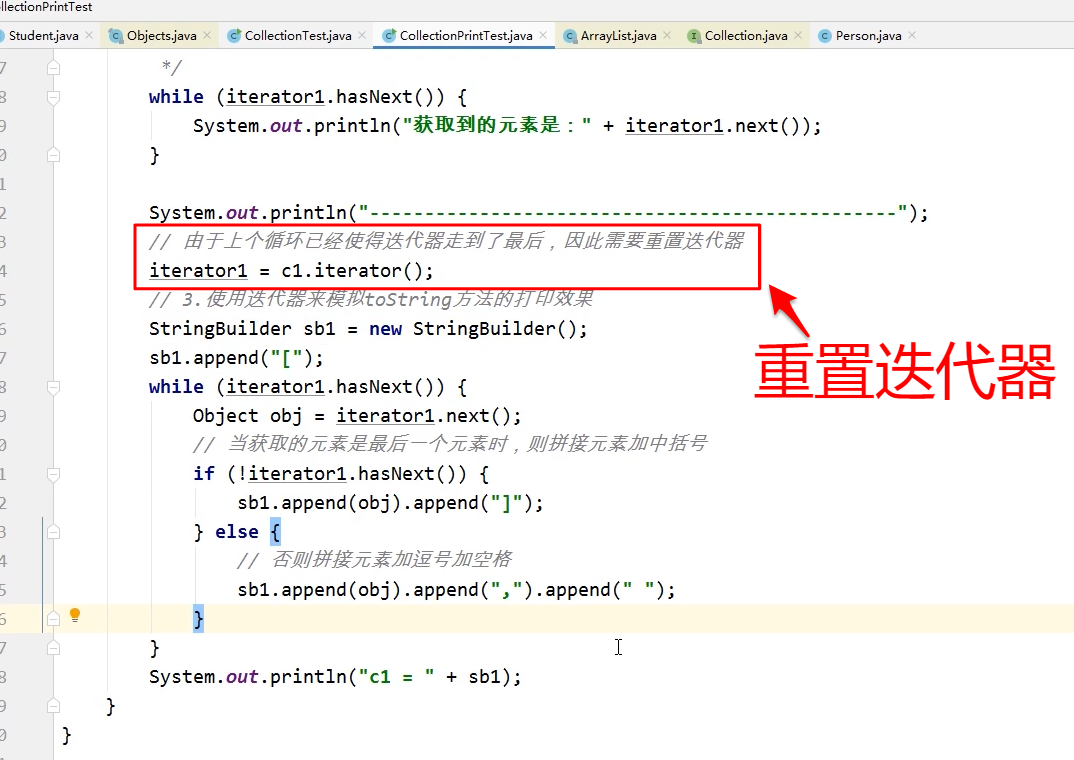
Task: Click the highlighted closing brace of else
Action: 198,619
